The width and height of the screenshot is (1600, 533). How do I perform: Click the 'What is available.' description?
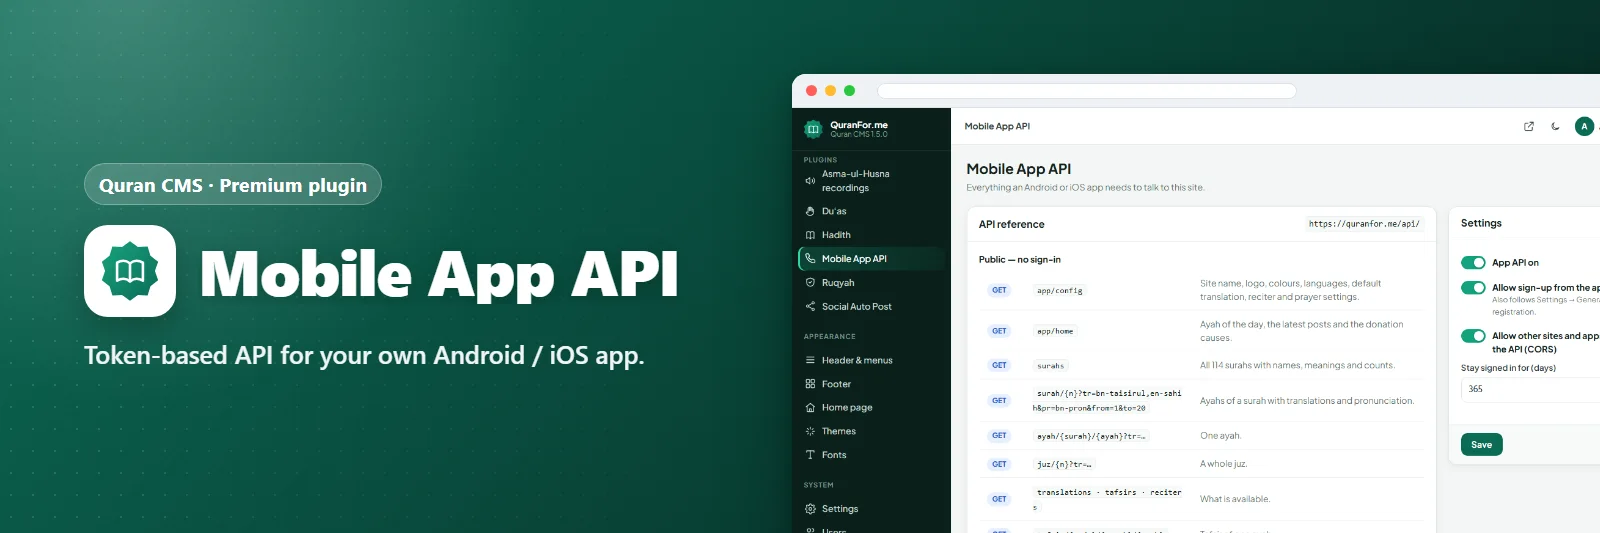coord(1235,499)
